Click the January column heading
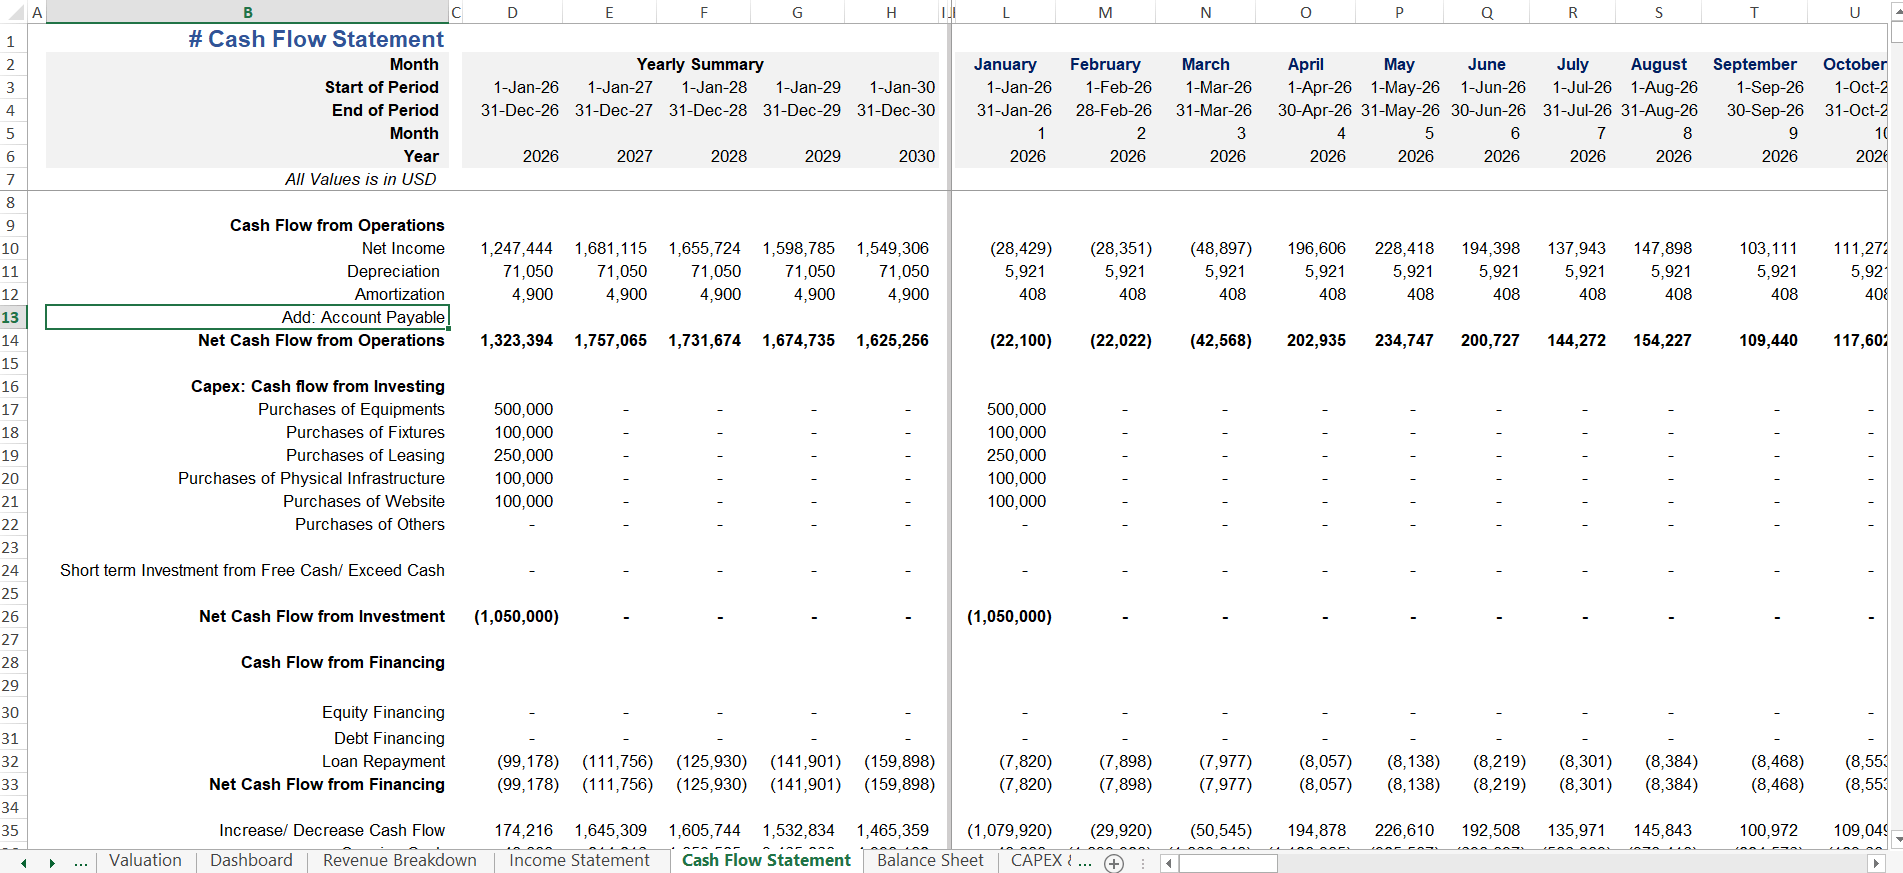This screenshot has height=873, width=1903. tap(1005, 64)
